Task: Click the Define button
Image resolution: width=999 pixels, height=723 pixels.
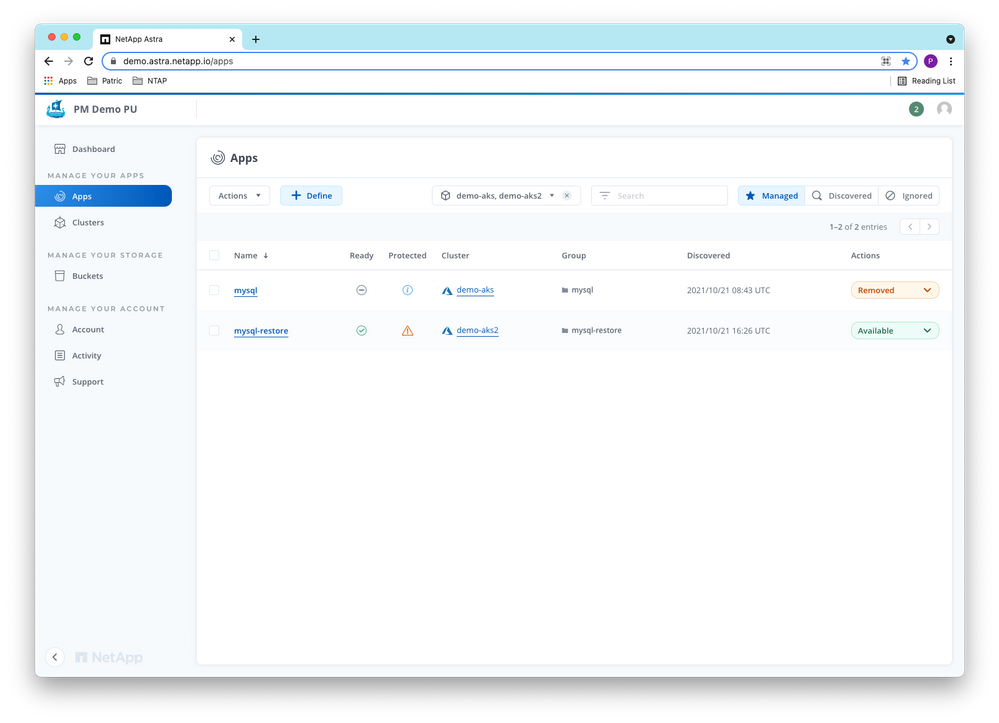Action: tap(311, 196)
